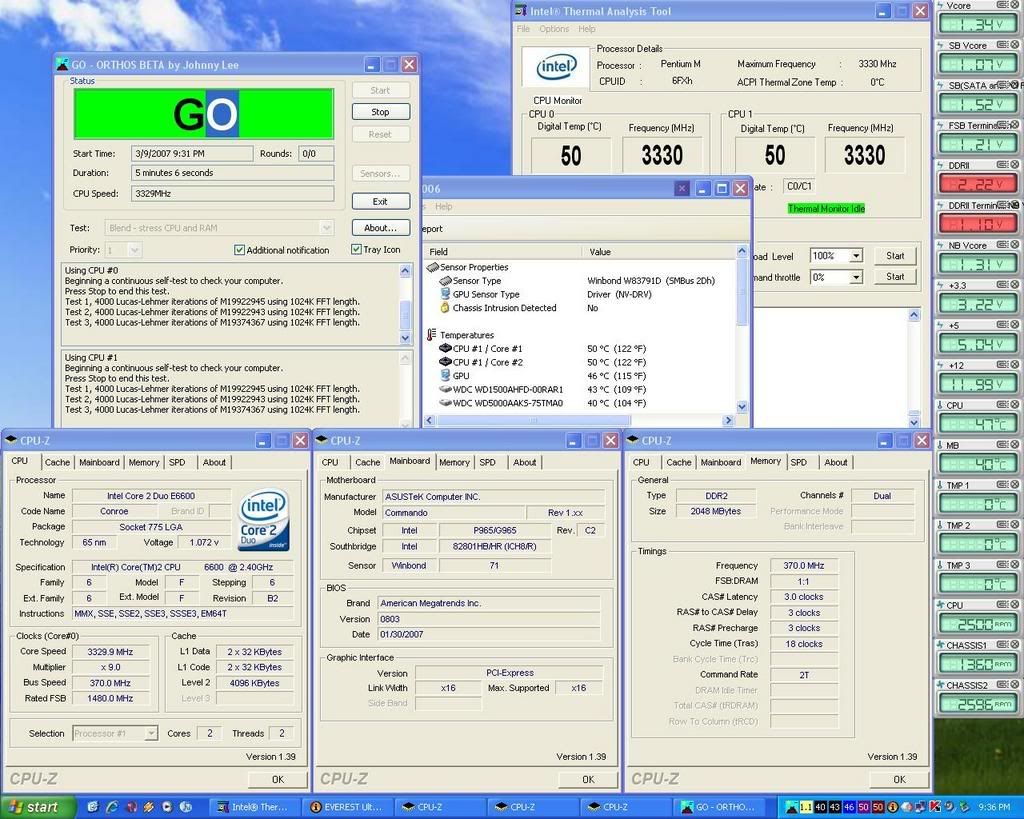
Task: Click the Intel logo in Thermal Analysis Tool
Action: tap(556, 67)
